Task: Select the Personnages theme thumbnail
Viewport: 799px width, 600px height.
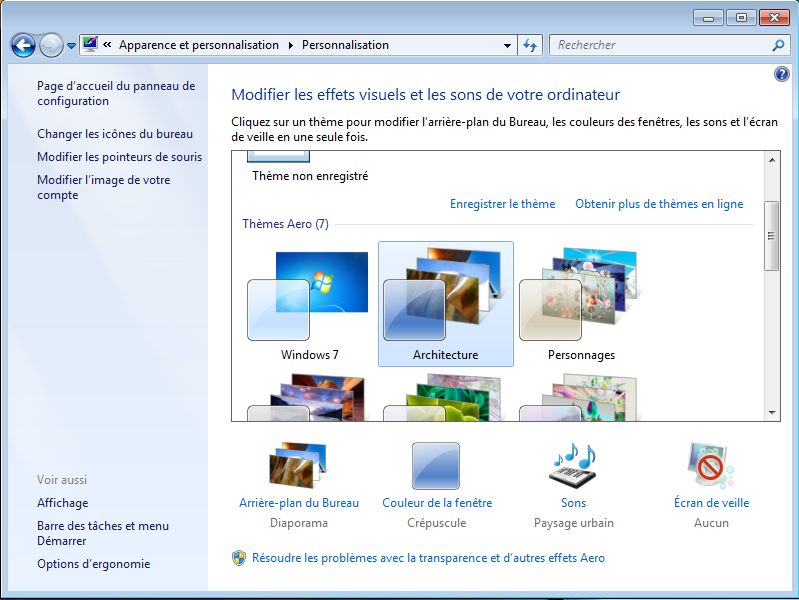Action: pos(581,304)
